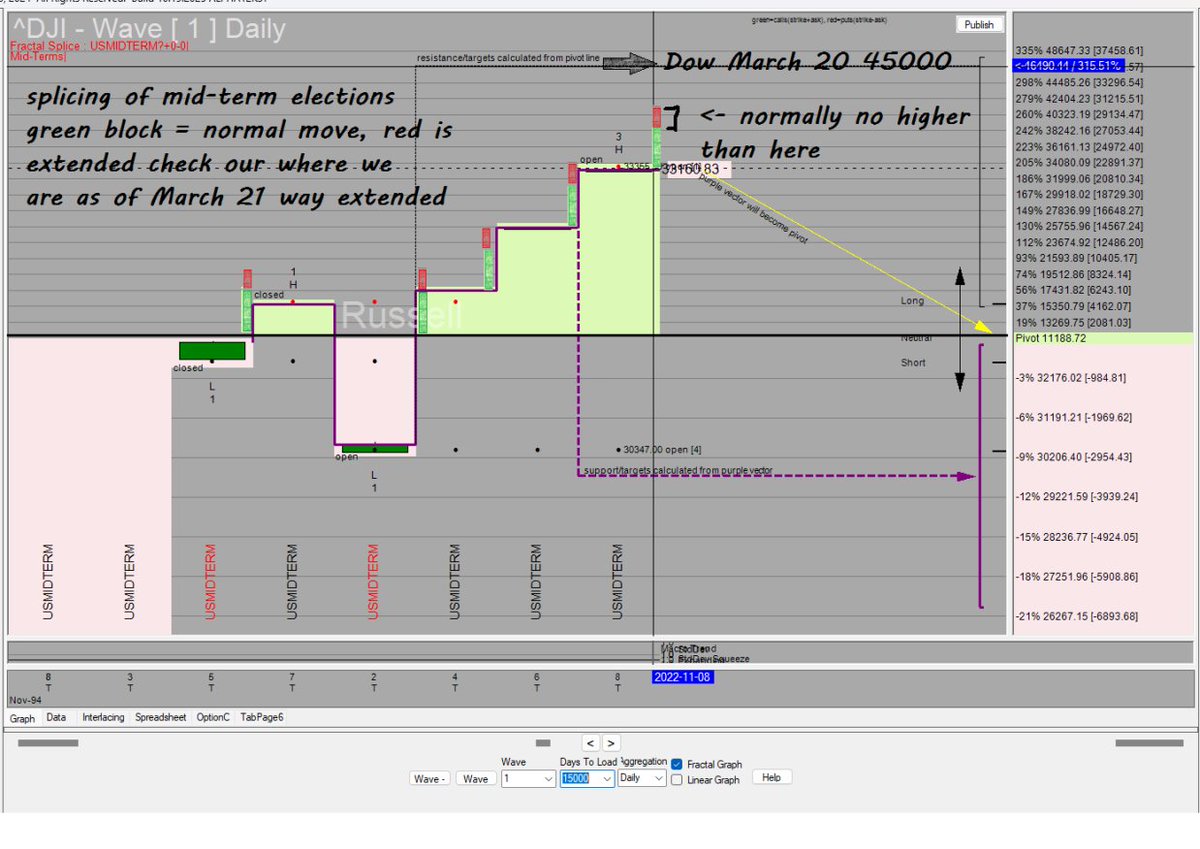Click the '205% 34080.09' resistance level

(1079, 162)
